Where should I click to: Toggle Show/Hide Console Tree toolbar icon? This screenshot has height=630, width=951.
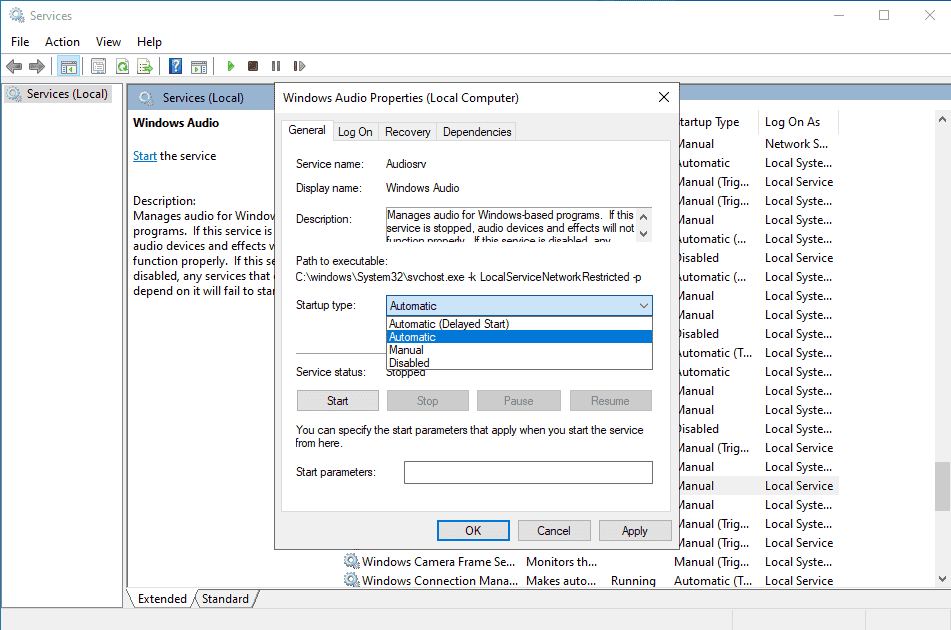[x=69, y=66]
